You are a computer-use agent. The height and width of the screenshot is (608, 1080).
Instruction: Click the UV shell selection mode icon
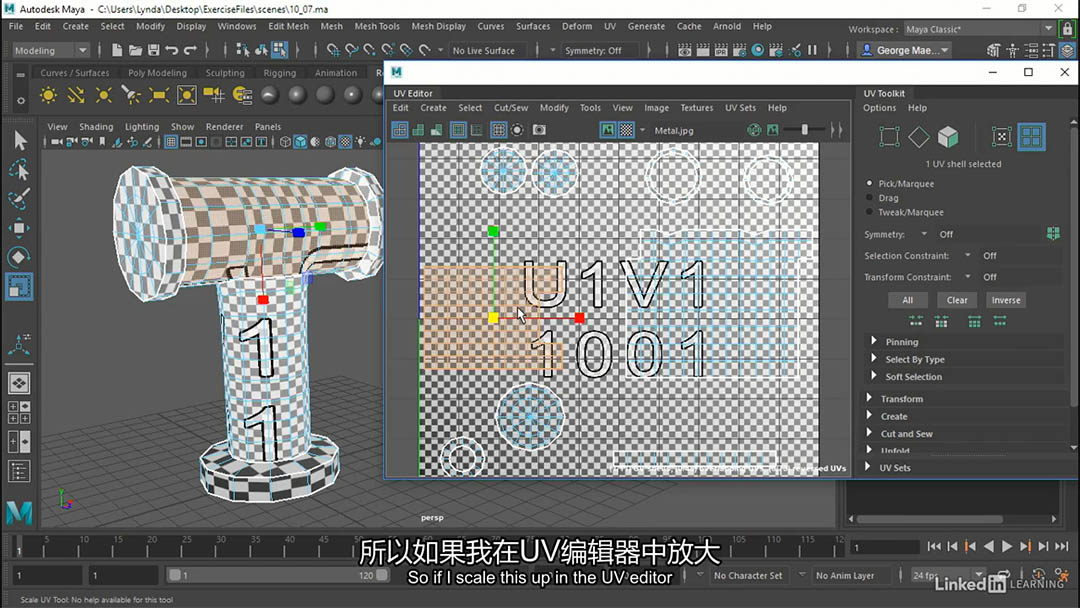(1031, 137)
